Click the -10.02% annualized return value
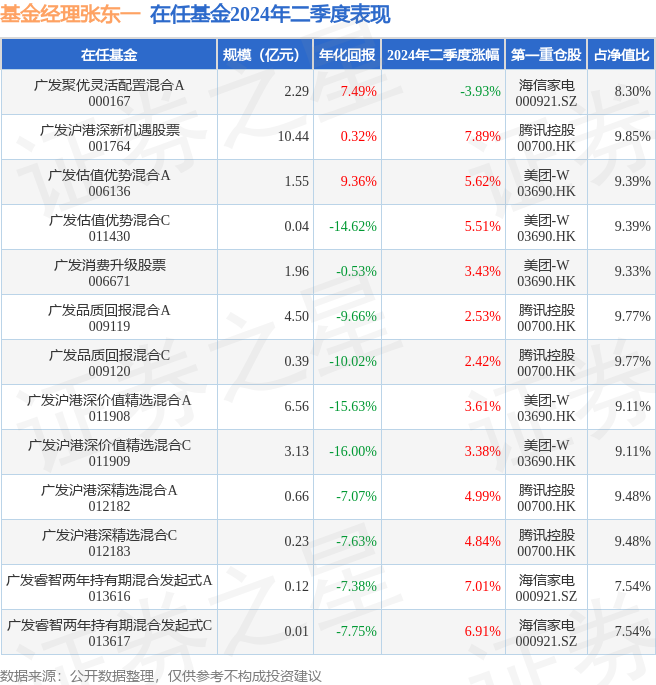656x685 pixels. coord(353,361)
